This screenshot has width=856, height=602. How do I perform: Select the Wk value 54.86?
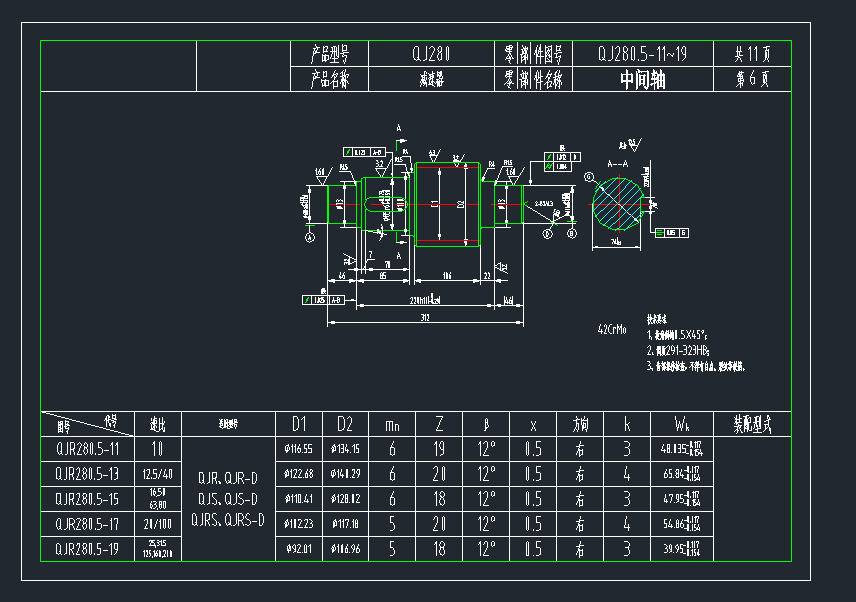pyautogui.click(x=681, y=524)
